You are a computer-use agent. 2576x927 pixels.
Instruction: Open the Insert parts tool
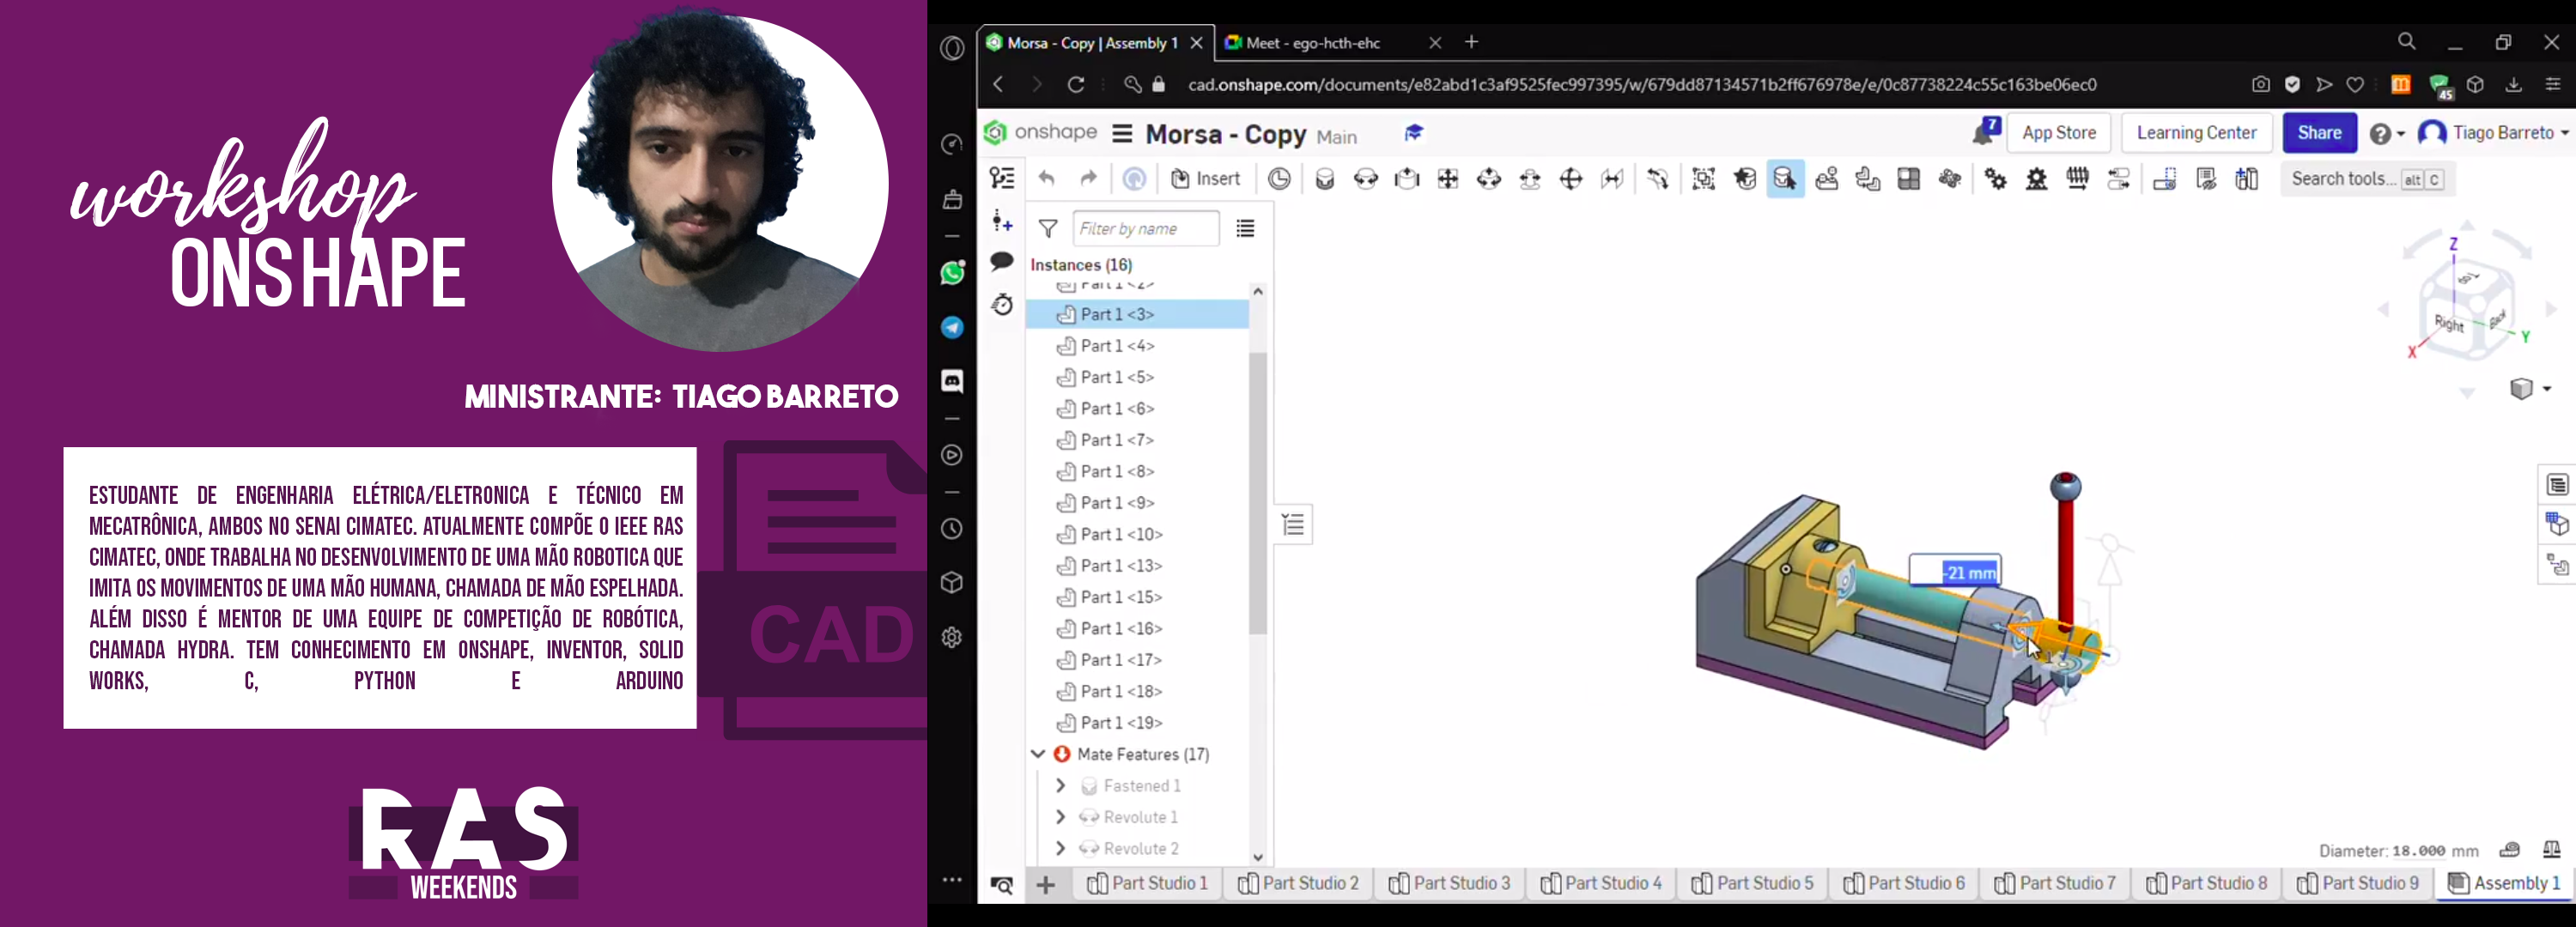pyautogui.click(x=1206, y=178)
